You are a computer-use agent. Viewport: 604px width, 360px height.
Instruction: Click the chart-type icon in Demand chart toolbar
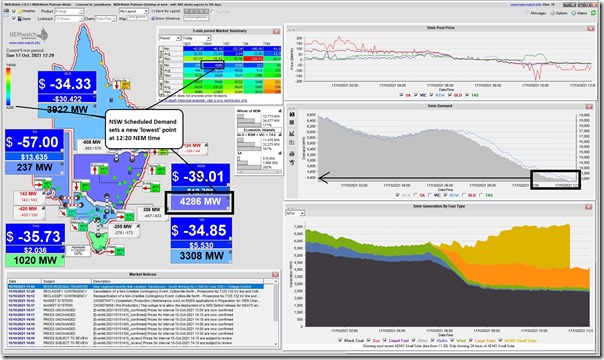[x=292, y=134]
